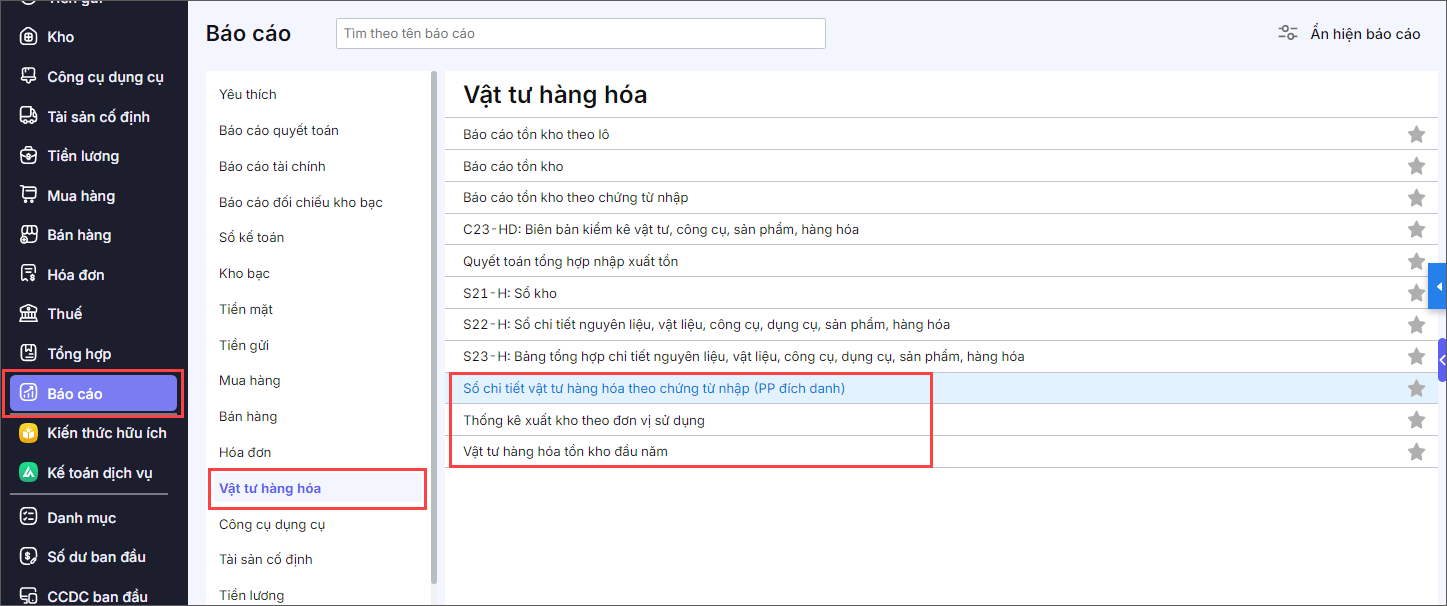This screenshot has height=606, width=1447.
Task: Favorite the S22-H Sổ chi tiết report
Action: pos(1416,325)
